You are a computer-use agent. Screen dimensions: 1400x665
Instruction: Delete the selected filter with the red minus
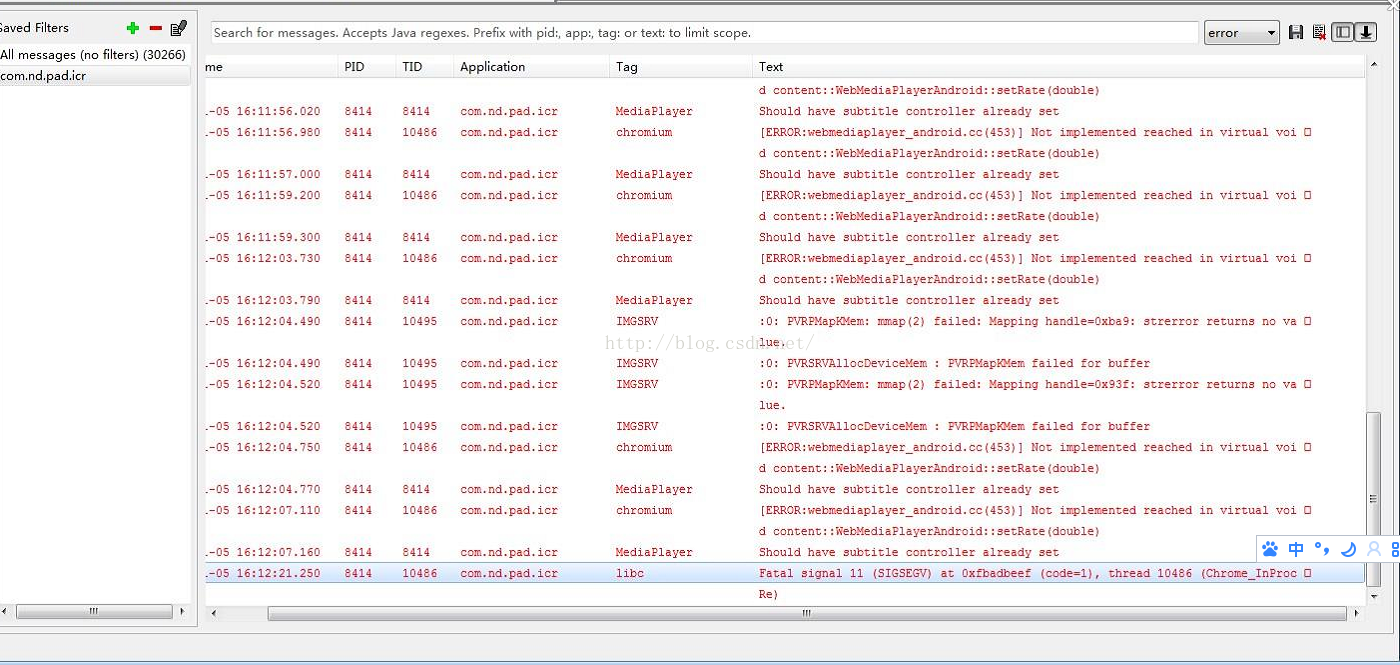point(155,28)
